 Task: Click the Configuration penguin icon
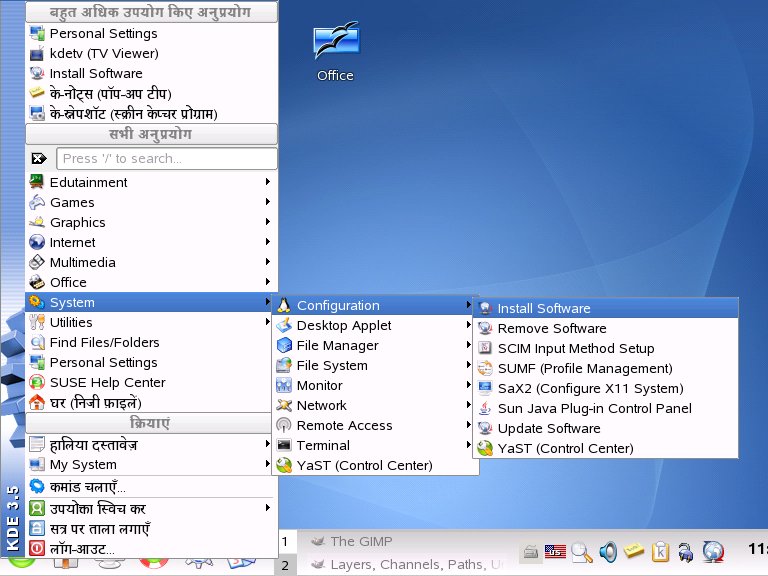coord(284,305)
